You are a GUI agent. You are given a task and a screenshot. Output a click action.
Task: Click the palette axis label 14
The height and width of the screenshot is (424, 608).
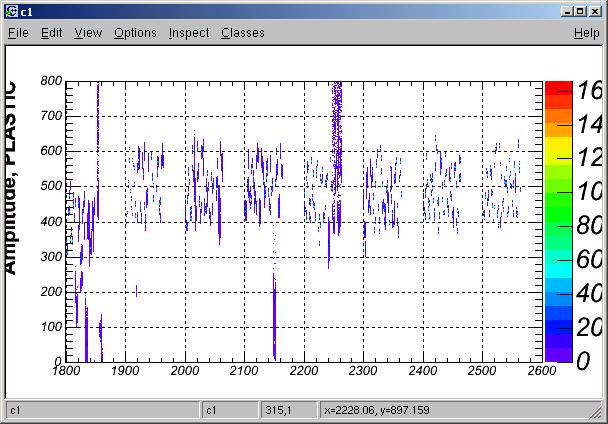(x=590, y=125)
